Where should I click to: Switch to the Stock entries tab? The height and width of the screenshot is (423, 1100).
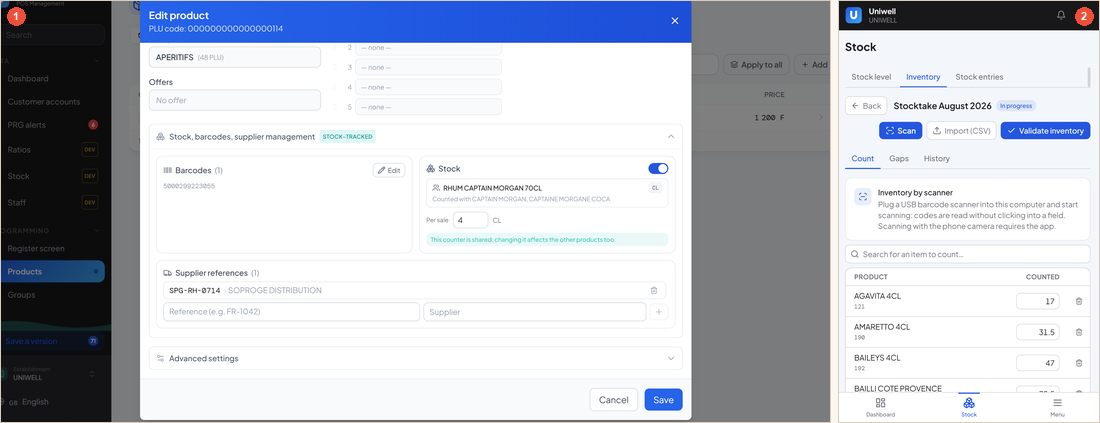[x=979, y=77]
